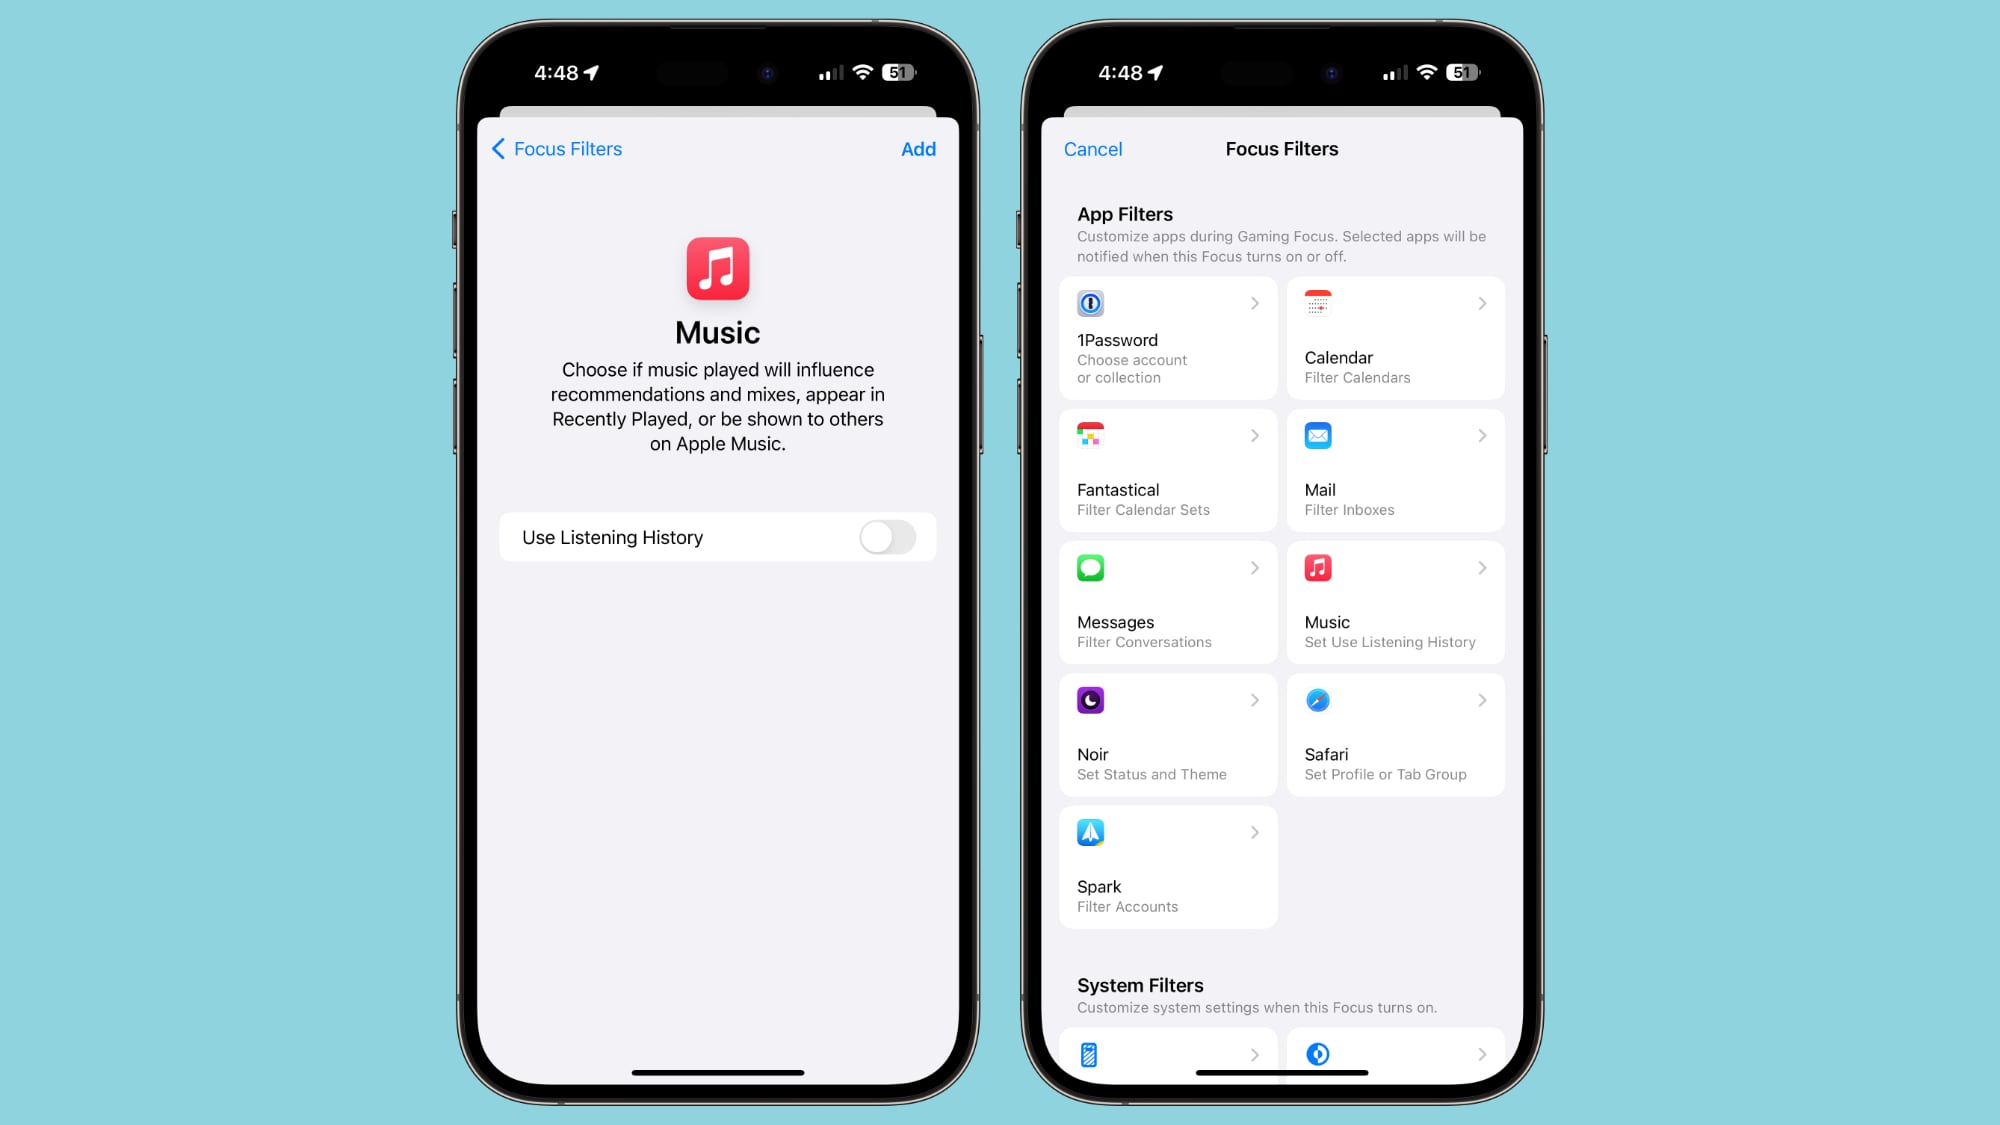Click Cancel on Focus Filters screen

1092,148
